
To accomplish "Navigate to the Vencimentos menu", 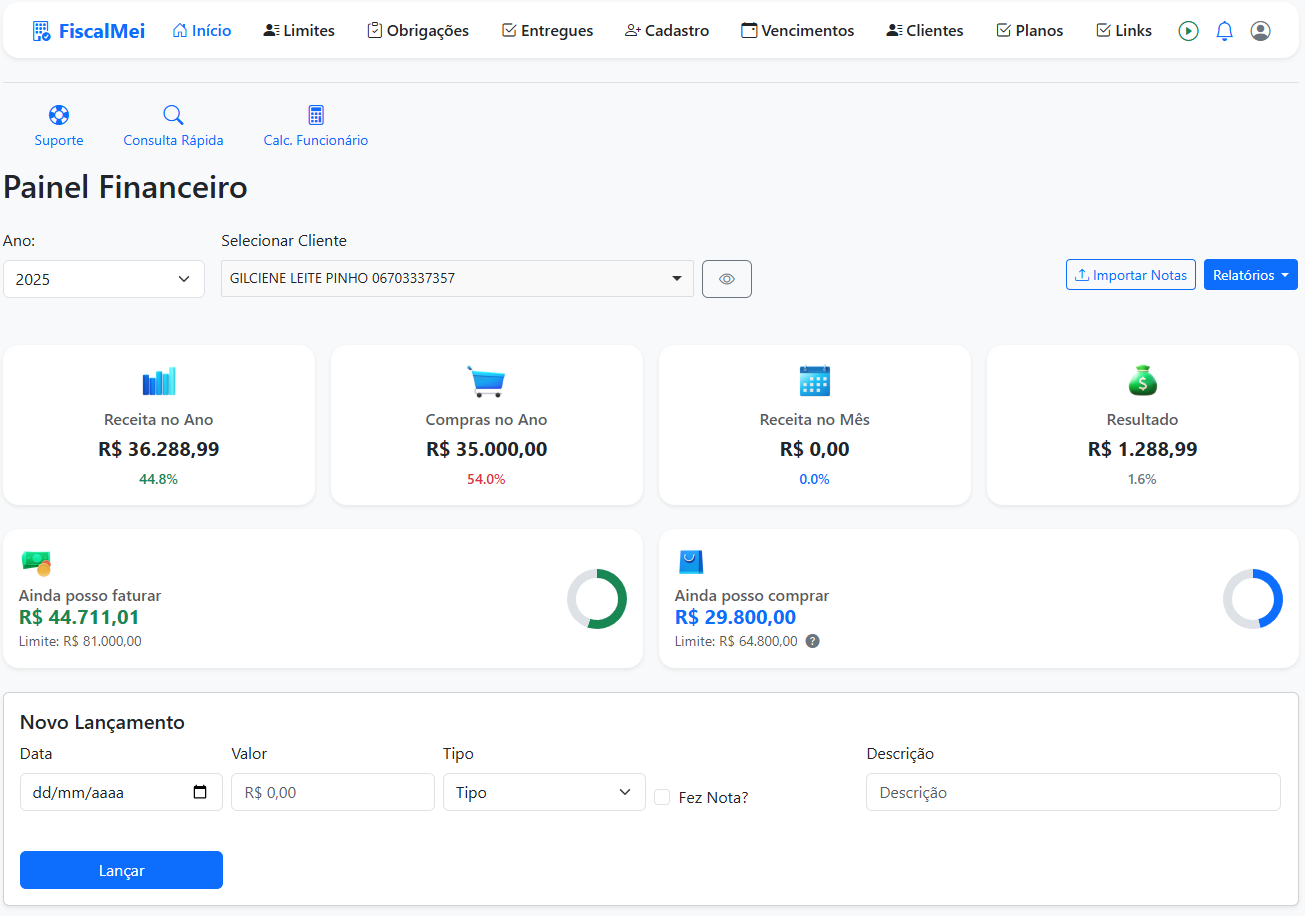I will pyautogui.click(x=797, y=30).
